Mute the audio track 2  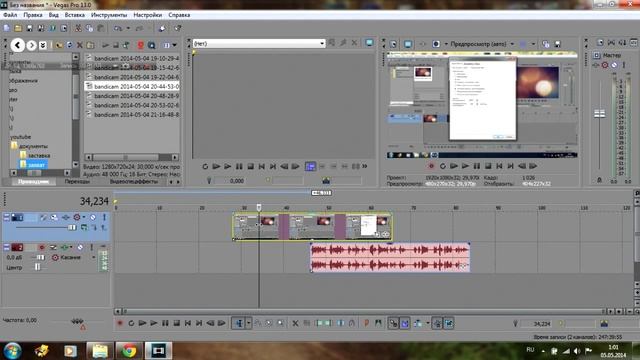[80, 247]
